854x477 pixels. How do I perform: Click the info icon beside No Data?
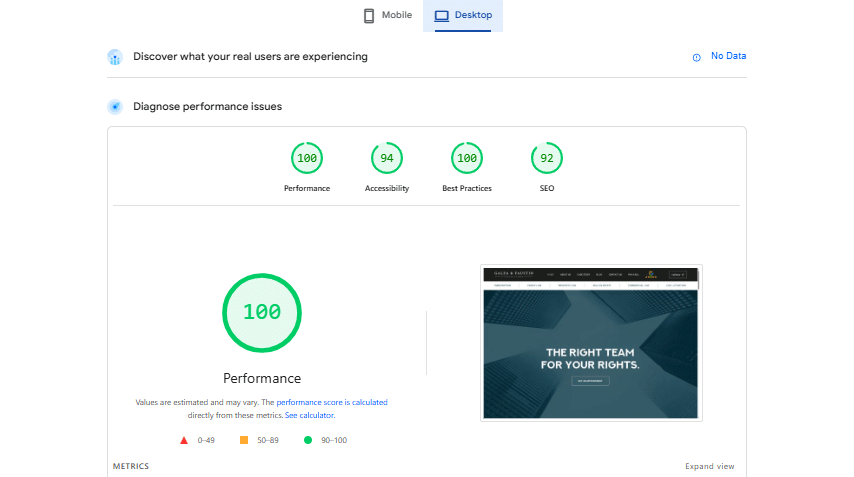[697, 57]
